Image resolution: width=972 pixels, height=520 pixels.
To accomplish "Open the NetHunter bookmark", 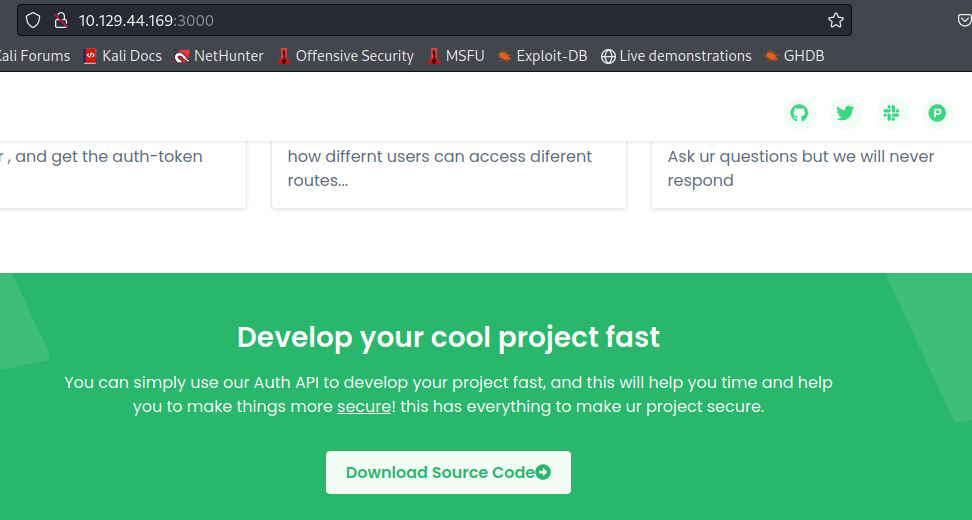I will (x=219, y=56).
